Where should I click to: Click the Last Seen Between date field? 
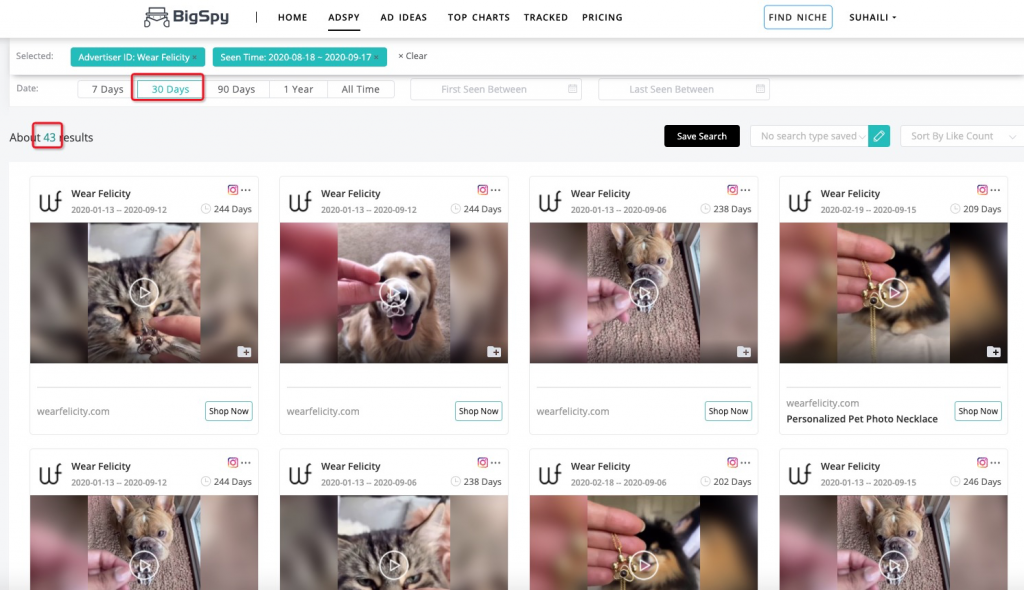click(684, 89)
